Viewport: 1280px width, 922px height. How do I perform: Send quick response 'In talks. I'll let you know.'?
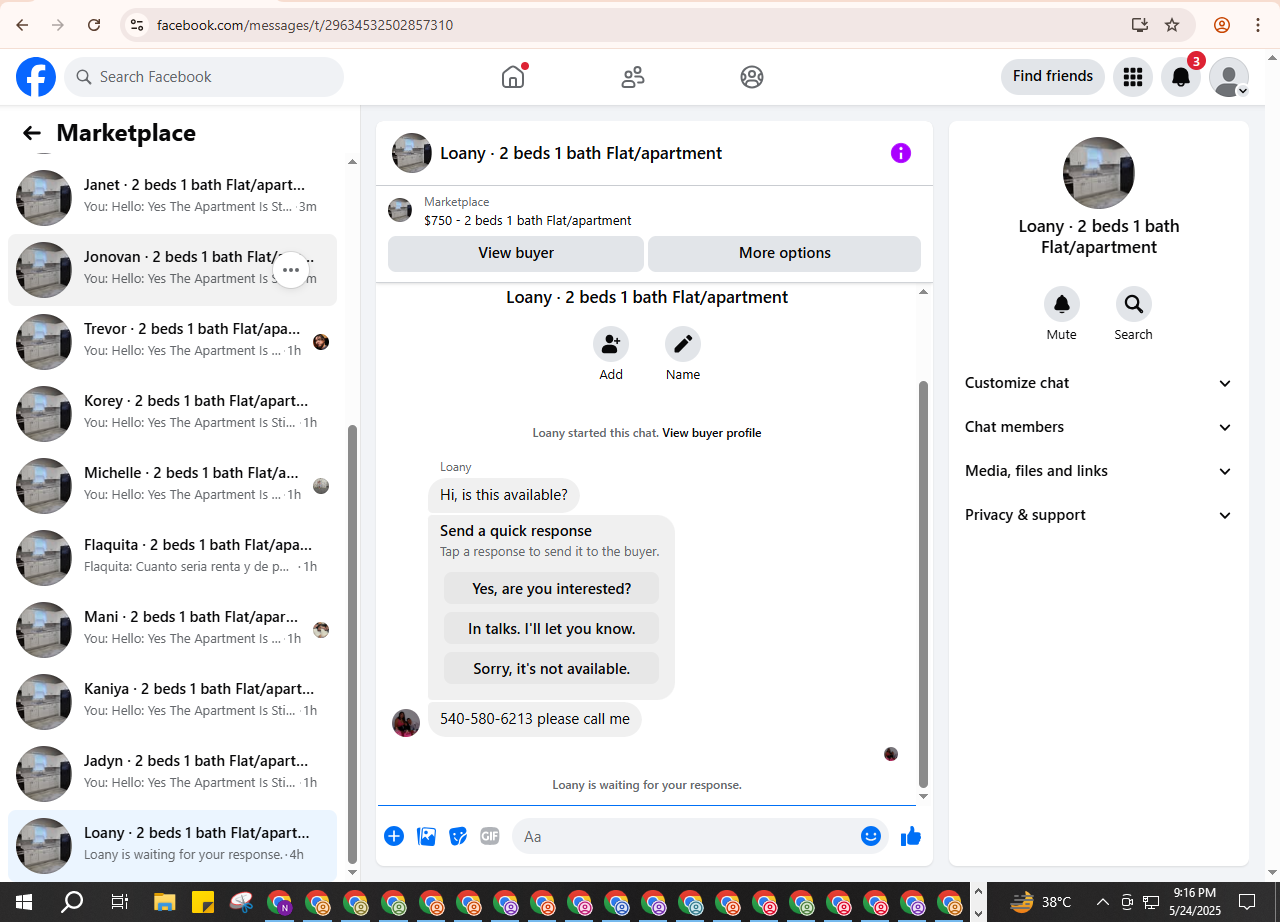point(552,629)
